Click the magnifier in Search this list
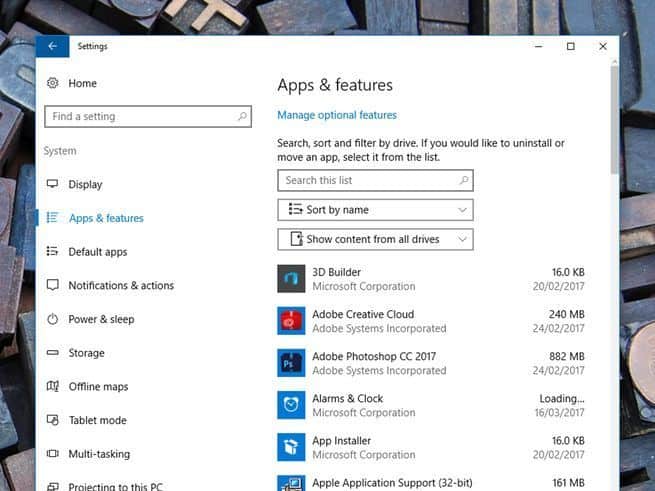 click(463, 181)
